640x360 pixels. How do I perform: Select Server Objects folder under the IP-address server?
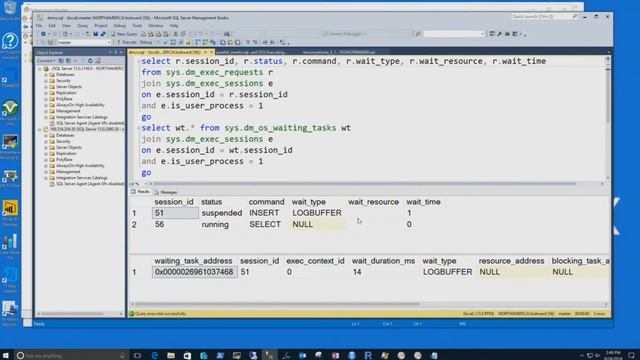point(69,147)
